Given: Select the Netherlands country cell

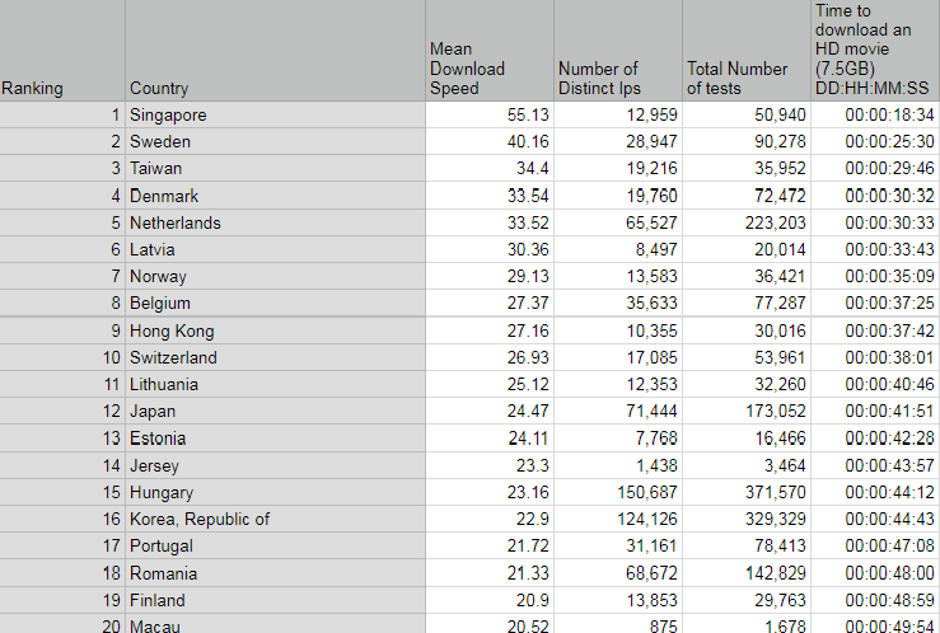Looking at the screenshot, I should point(275,222).
